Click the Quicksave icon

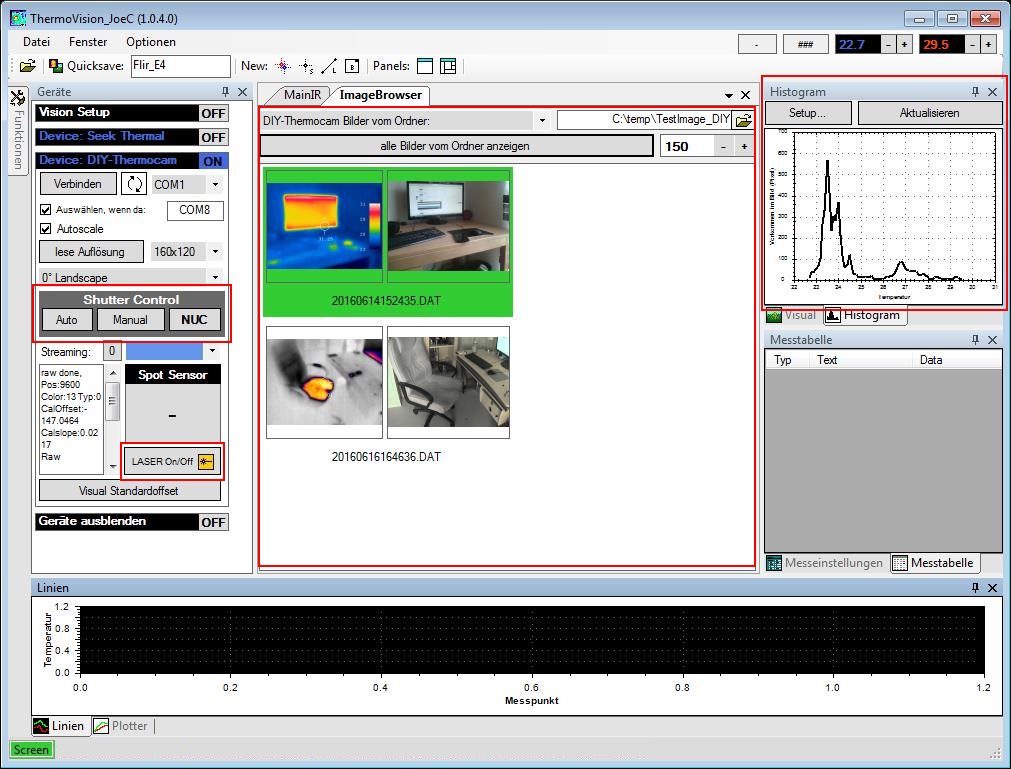(56, 66)
